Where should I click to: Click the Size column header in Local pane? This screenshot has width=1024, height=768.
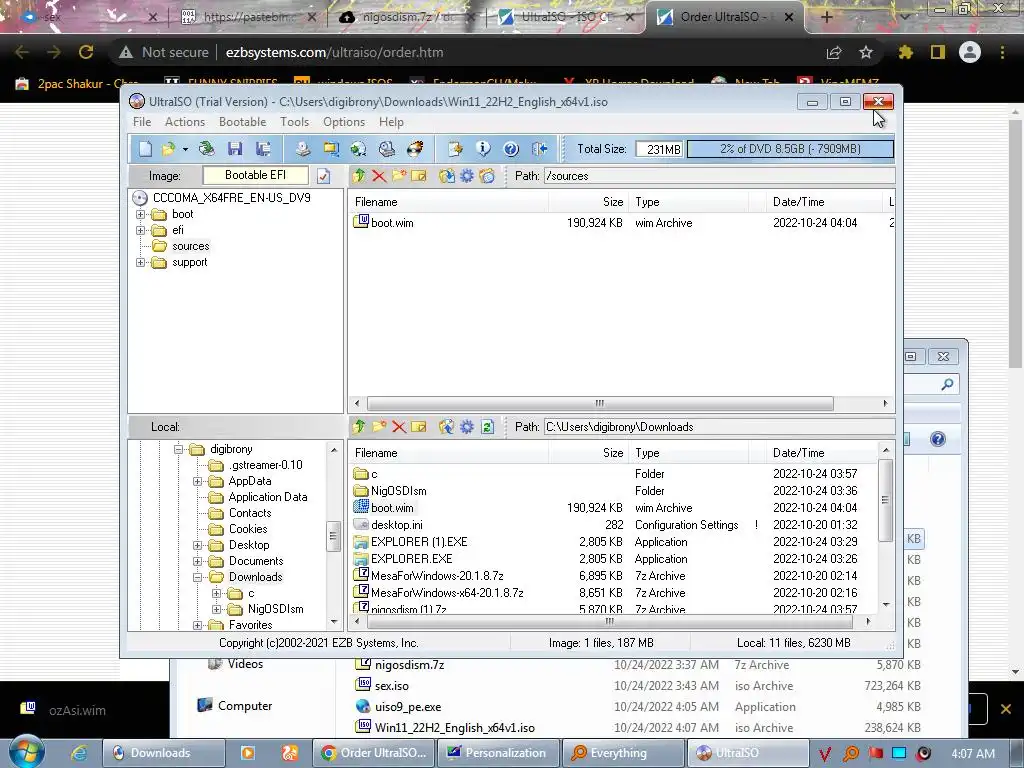(x=587, y=453)
